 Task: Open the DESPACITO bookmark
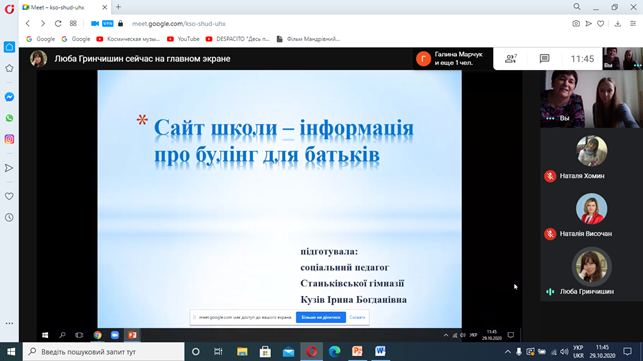point(237,39)
